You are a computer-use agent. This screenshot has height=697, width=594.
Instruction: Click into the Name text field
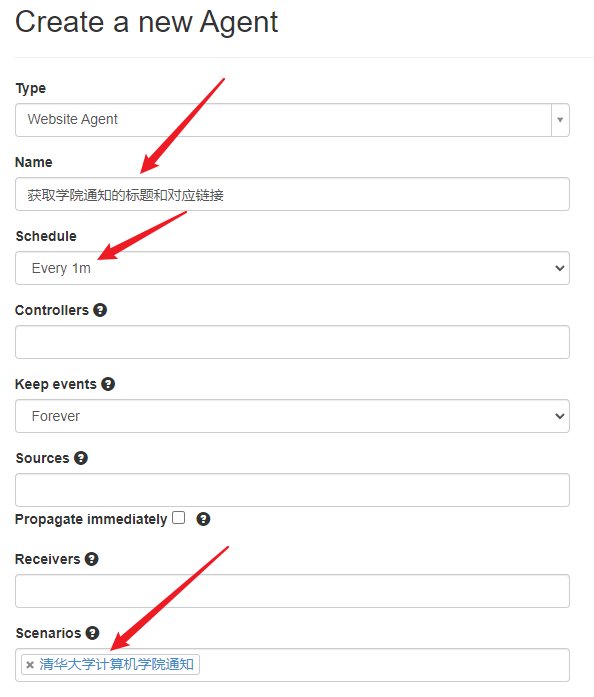click(x=292, y=194)
